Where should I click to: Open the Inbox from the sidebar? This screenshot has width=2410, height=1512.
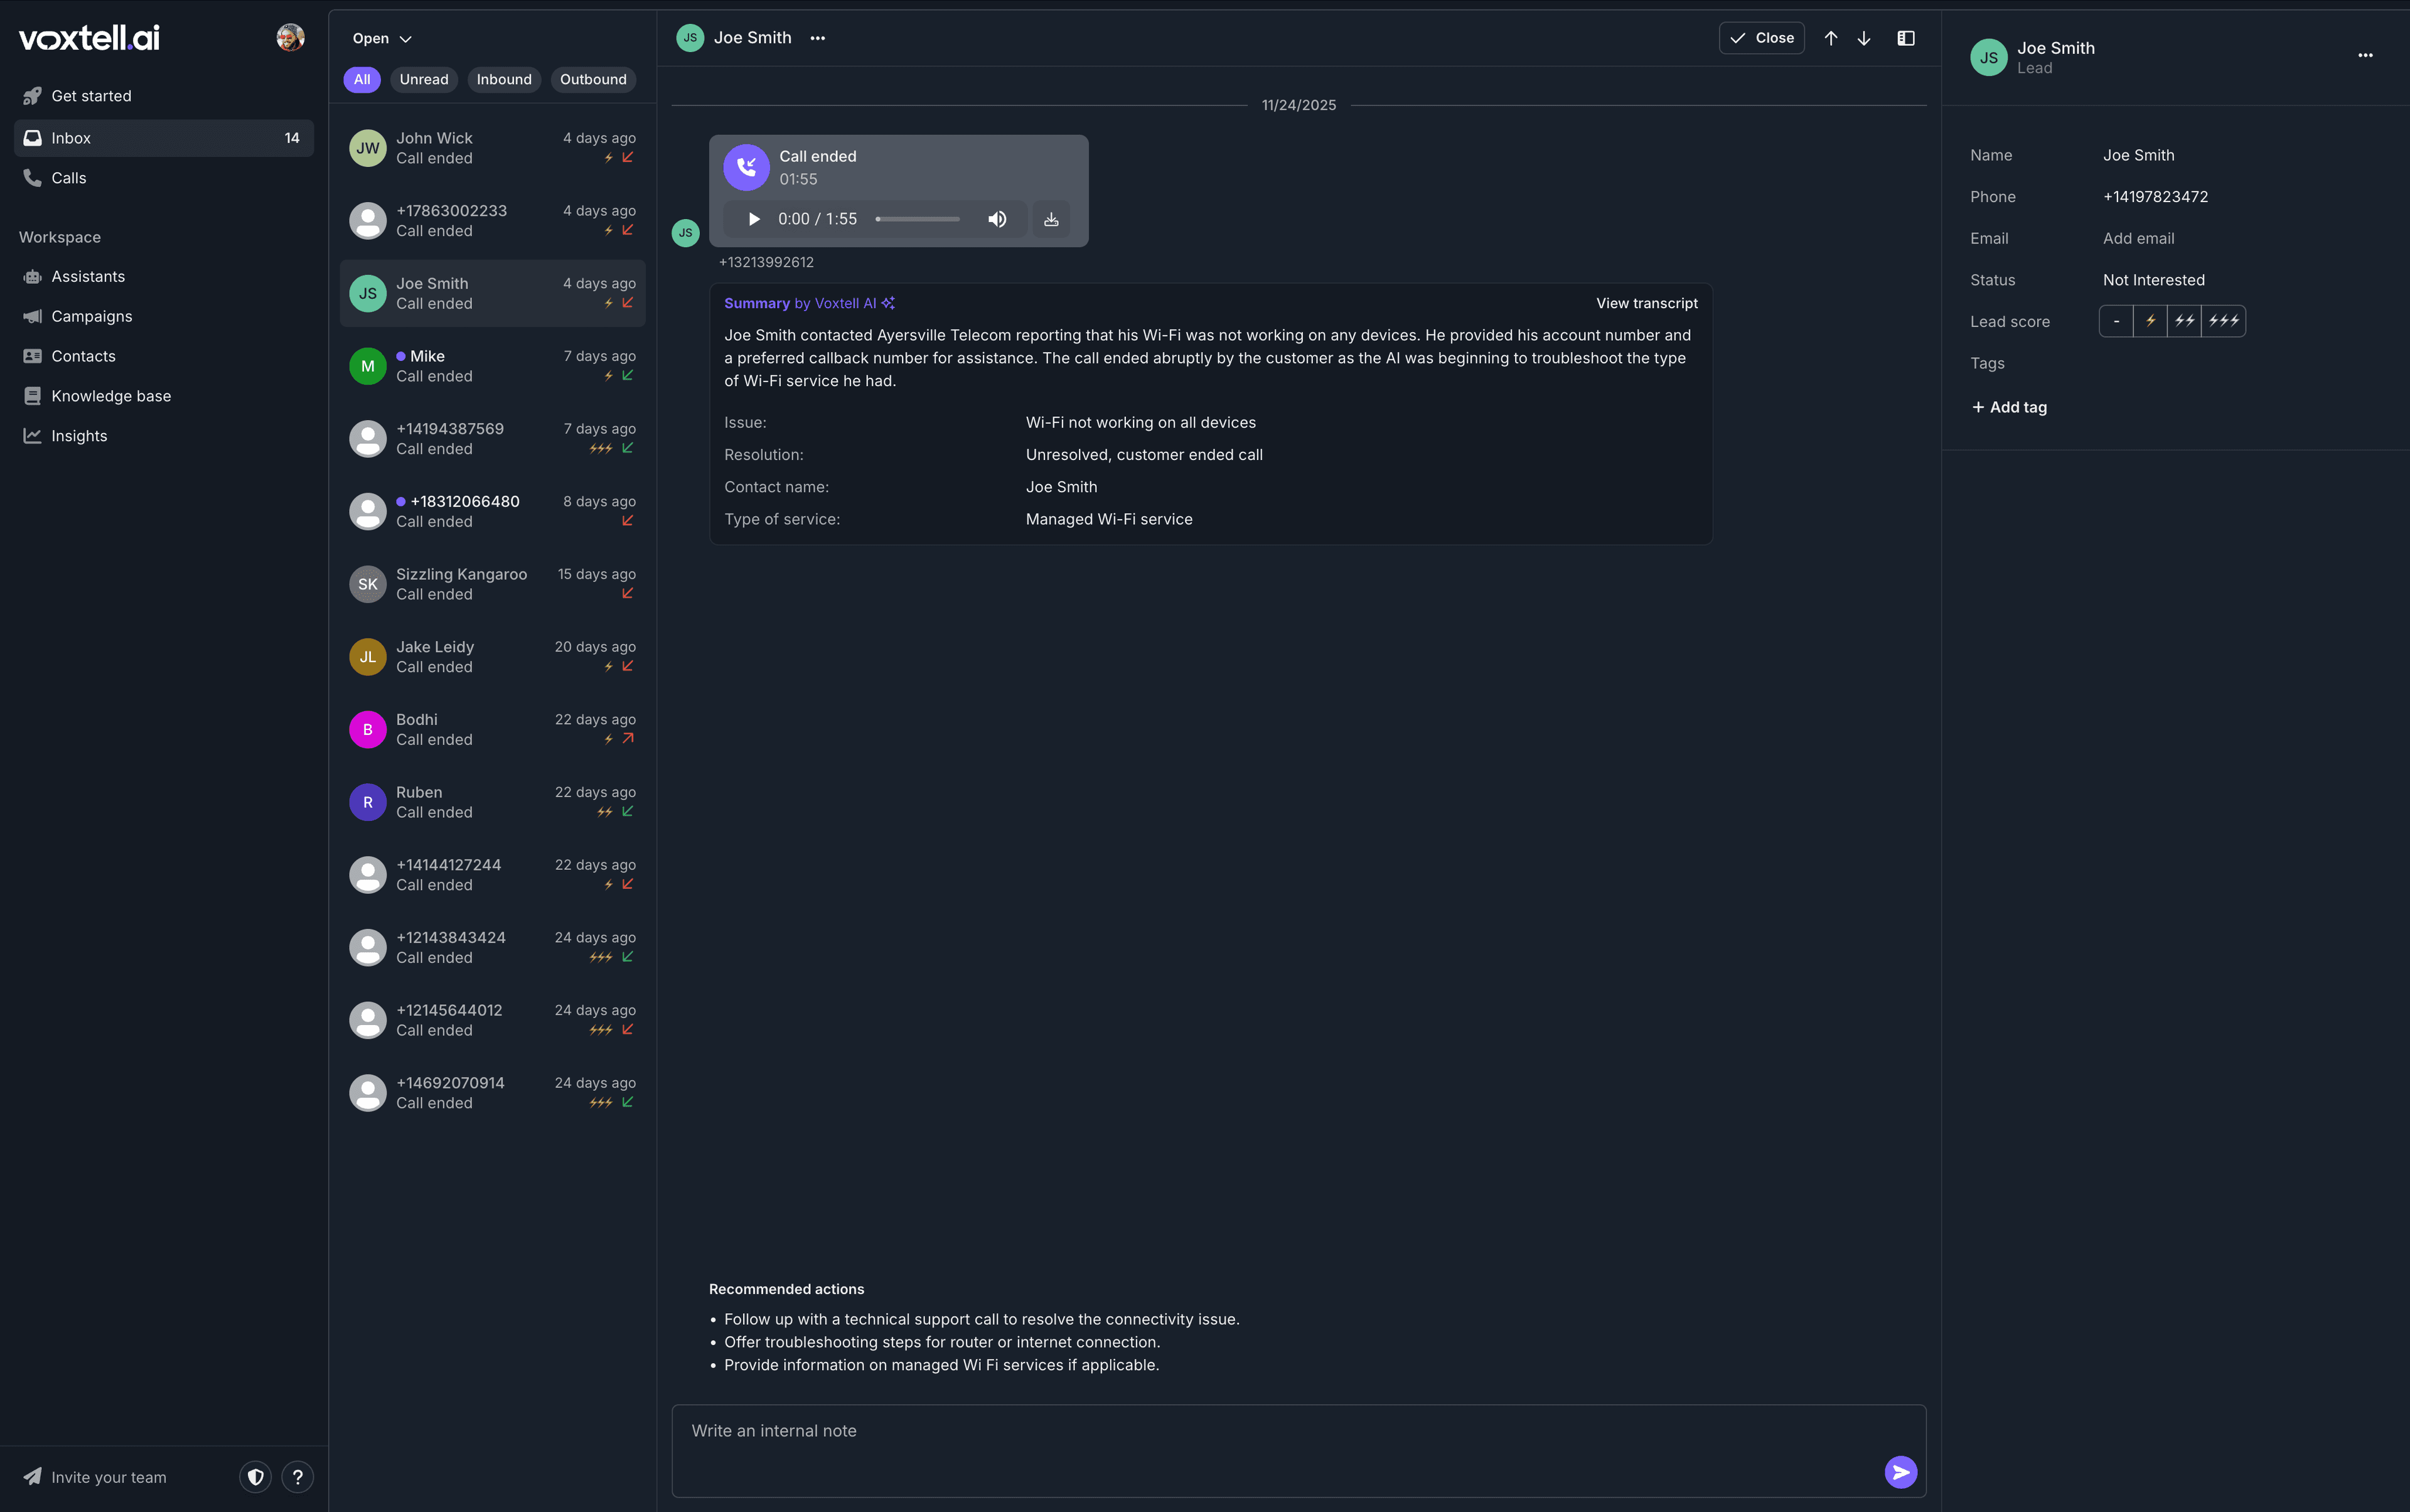tap(71, 137)
